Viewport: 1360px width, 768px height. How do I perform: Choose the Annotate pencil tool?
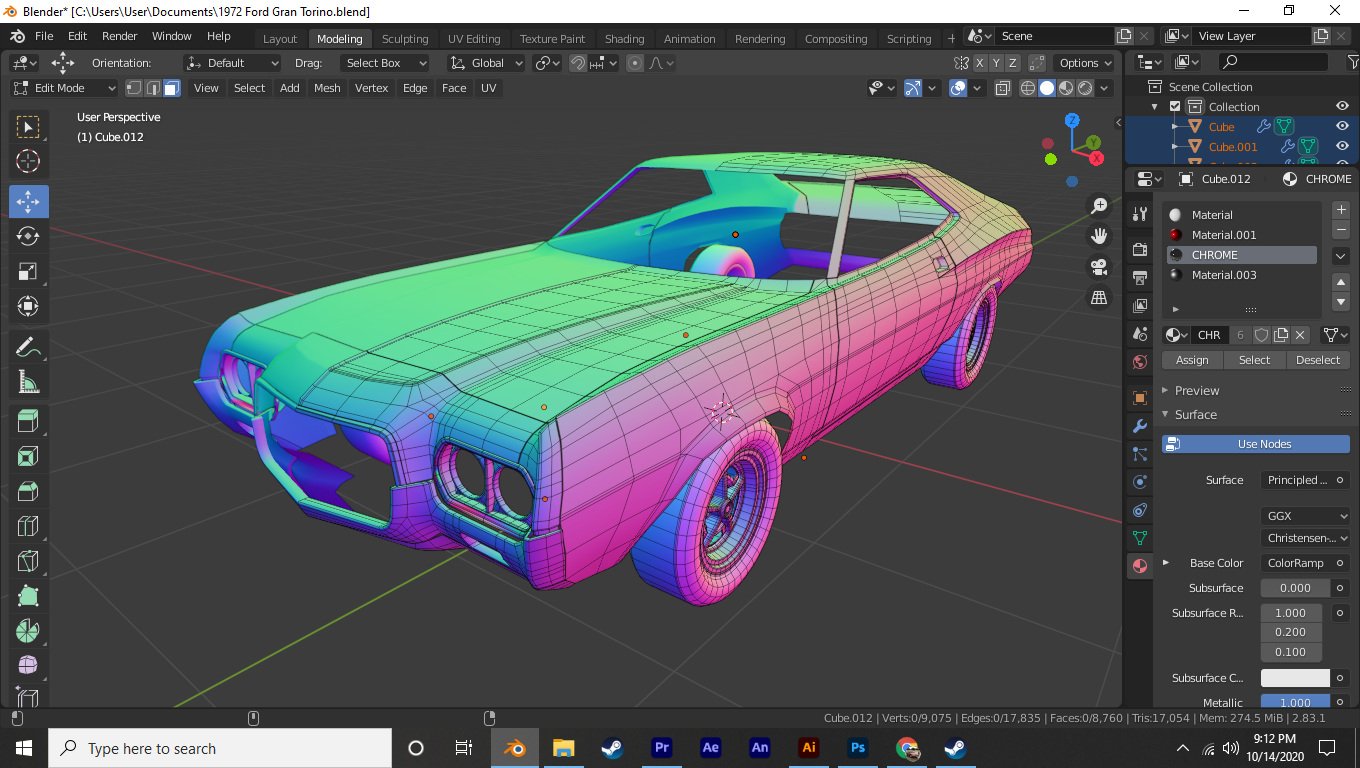tap(28, 347)
